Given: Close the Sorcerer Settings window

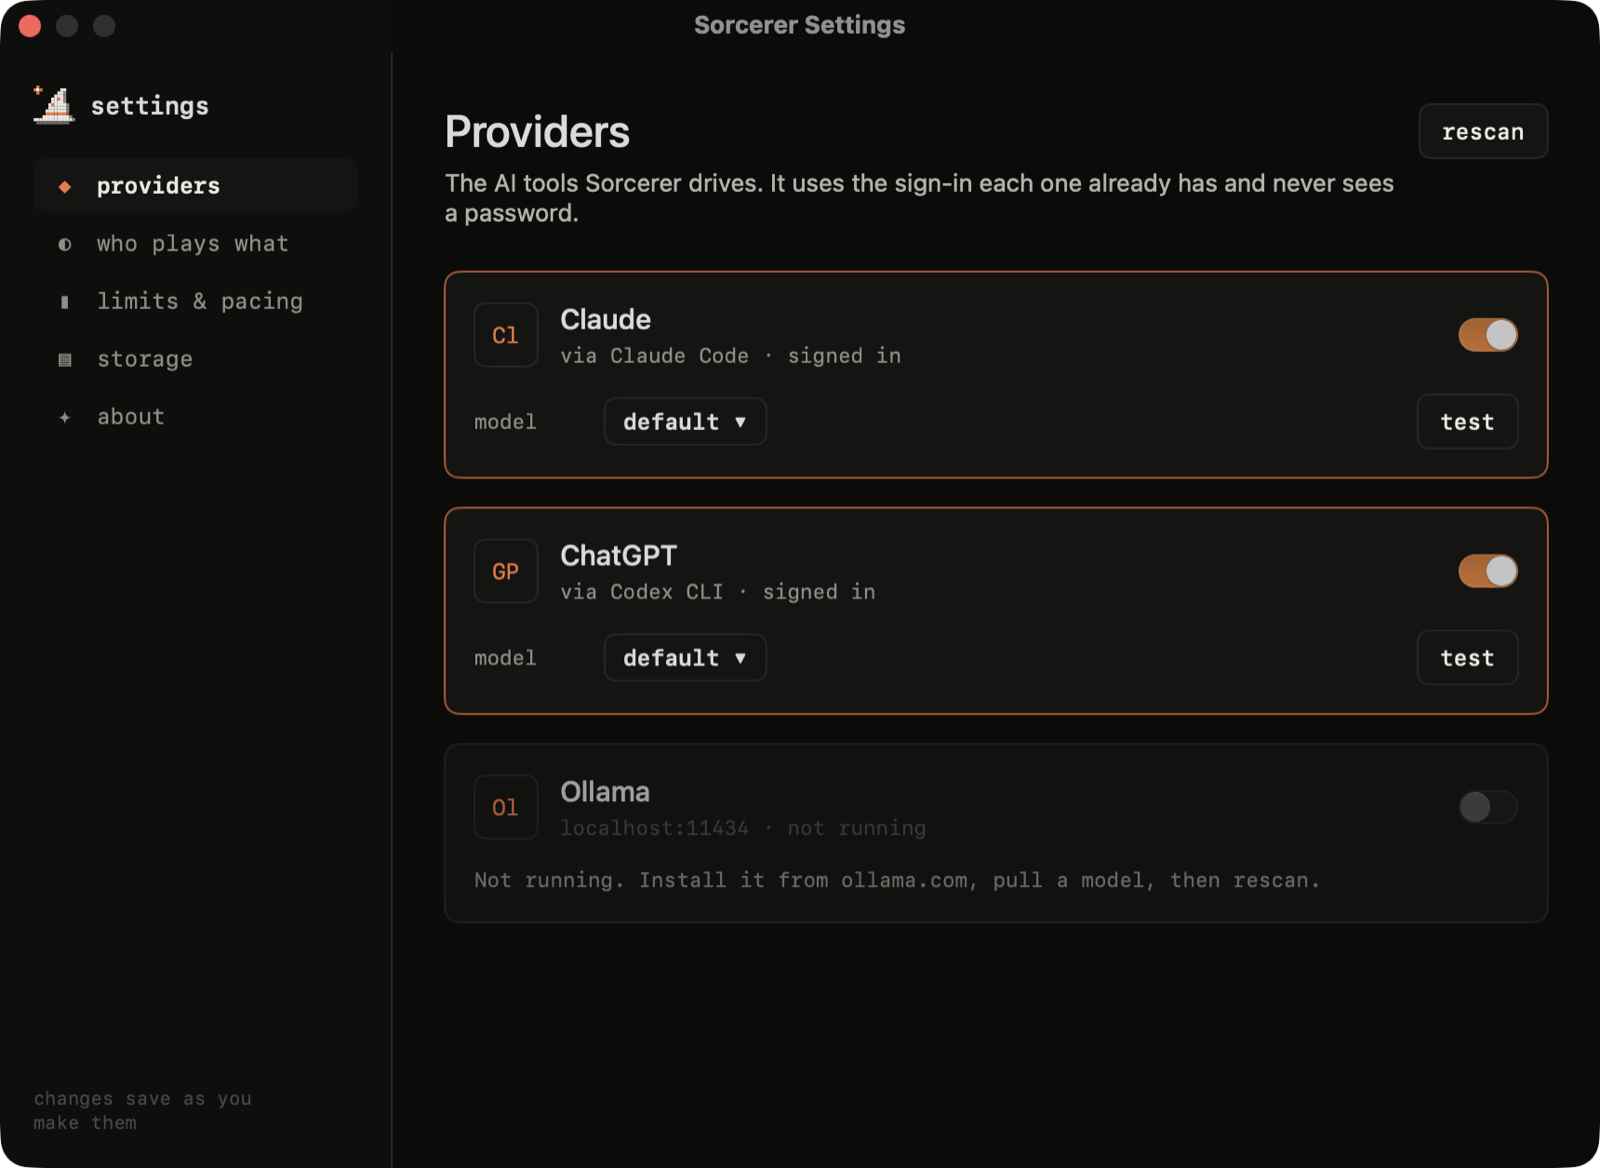Looking at the screenshot, I should pos(30,26).
